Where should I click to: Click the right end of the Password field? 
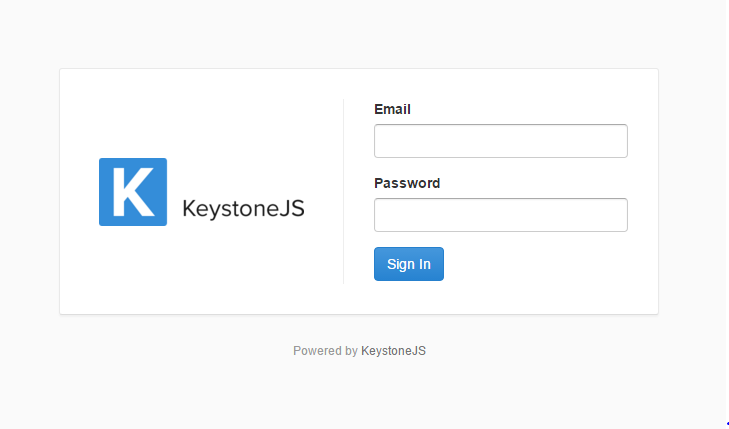[618, 215]
